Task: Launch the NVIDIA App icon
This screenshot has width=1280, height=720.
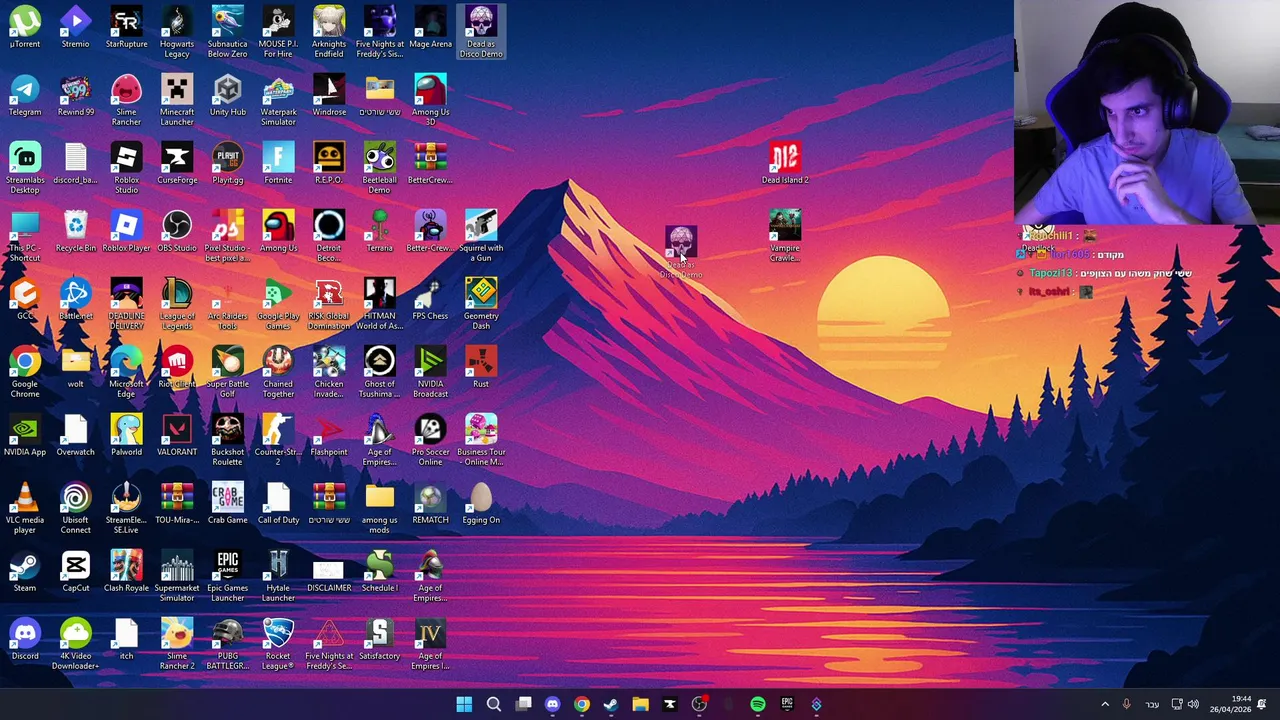Action: click(25, 436)
